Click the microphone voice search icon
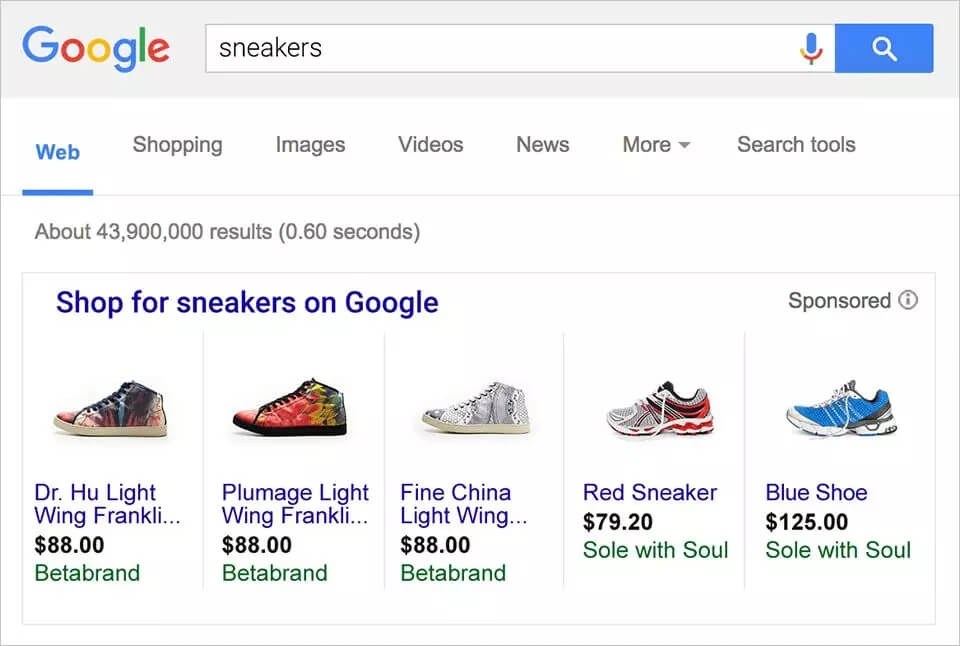Screen dimensions: 960x646 tap(811, 48)
